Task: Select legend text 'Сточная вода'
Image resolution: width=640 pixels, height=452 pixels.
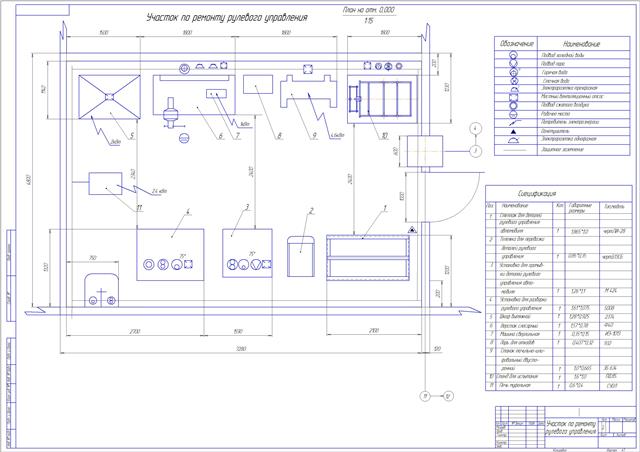Action: pos(556,81)
